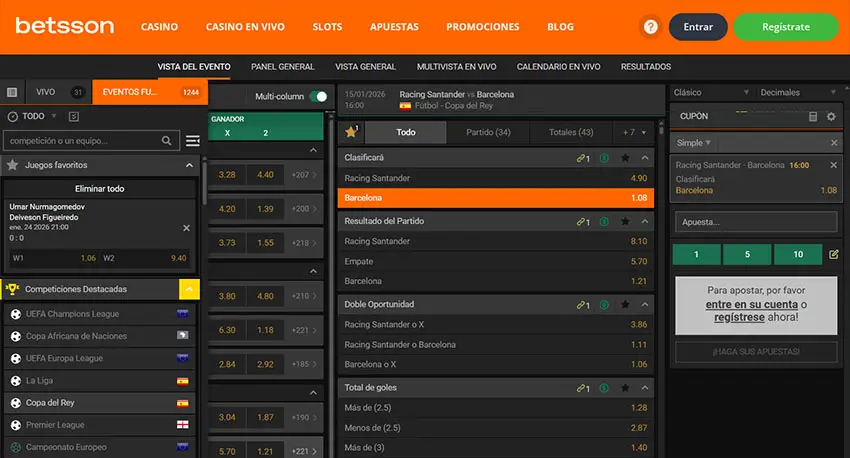
Task: Remove the Umar Nurmagomedov favorite with X
Action: [x=186, y=228]
